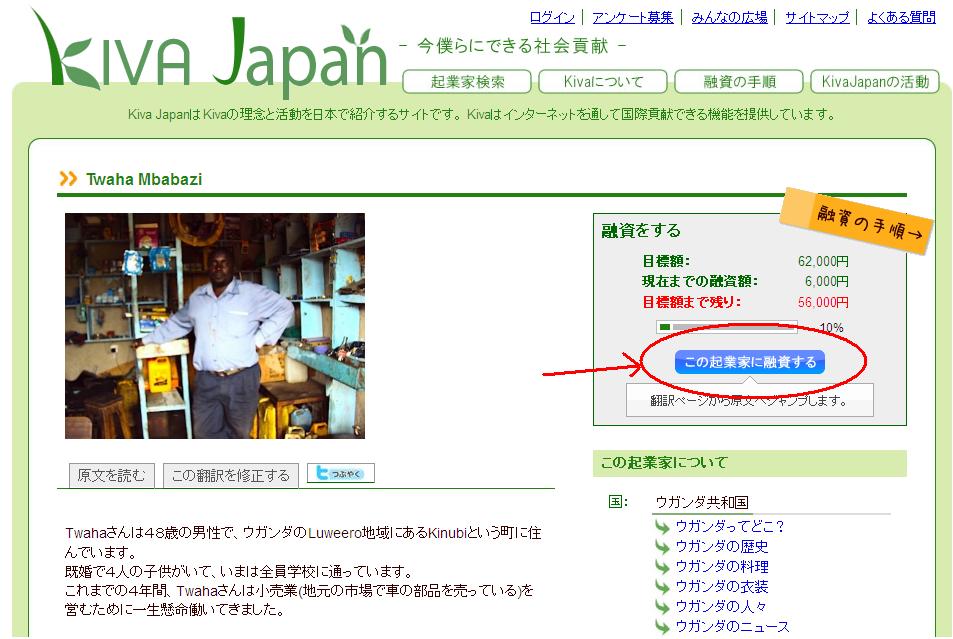This screenshot has height=639, width=953.
Task: Open ウガンダの衣装 link
Action: click(x=721, y=587)
